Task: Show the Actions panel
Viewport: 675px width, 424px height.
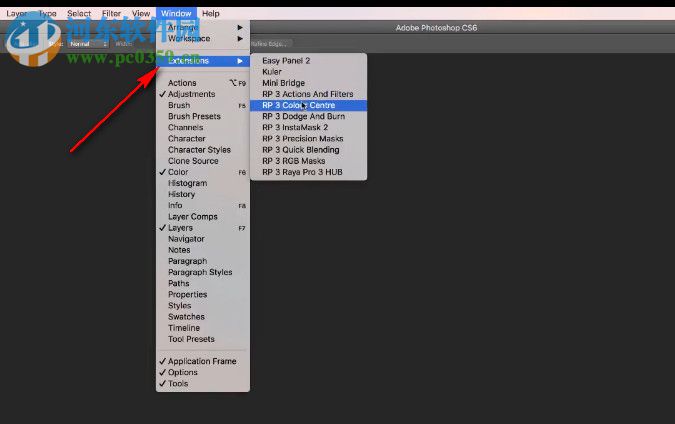Action: point(203,83)
